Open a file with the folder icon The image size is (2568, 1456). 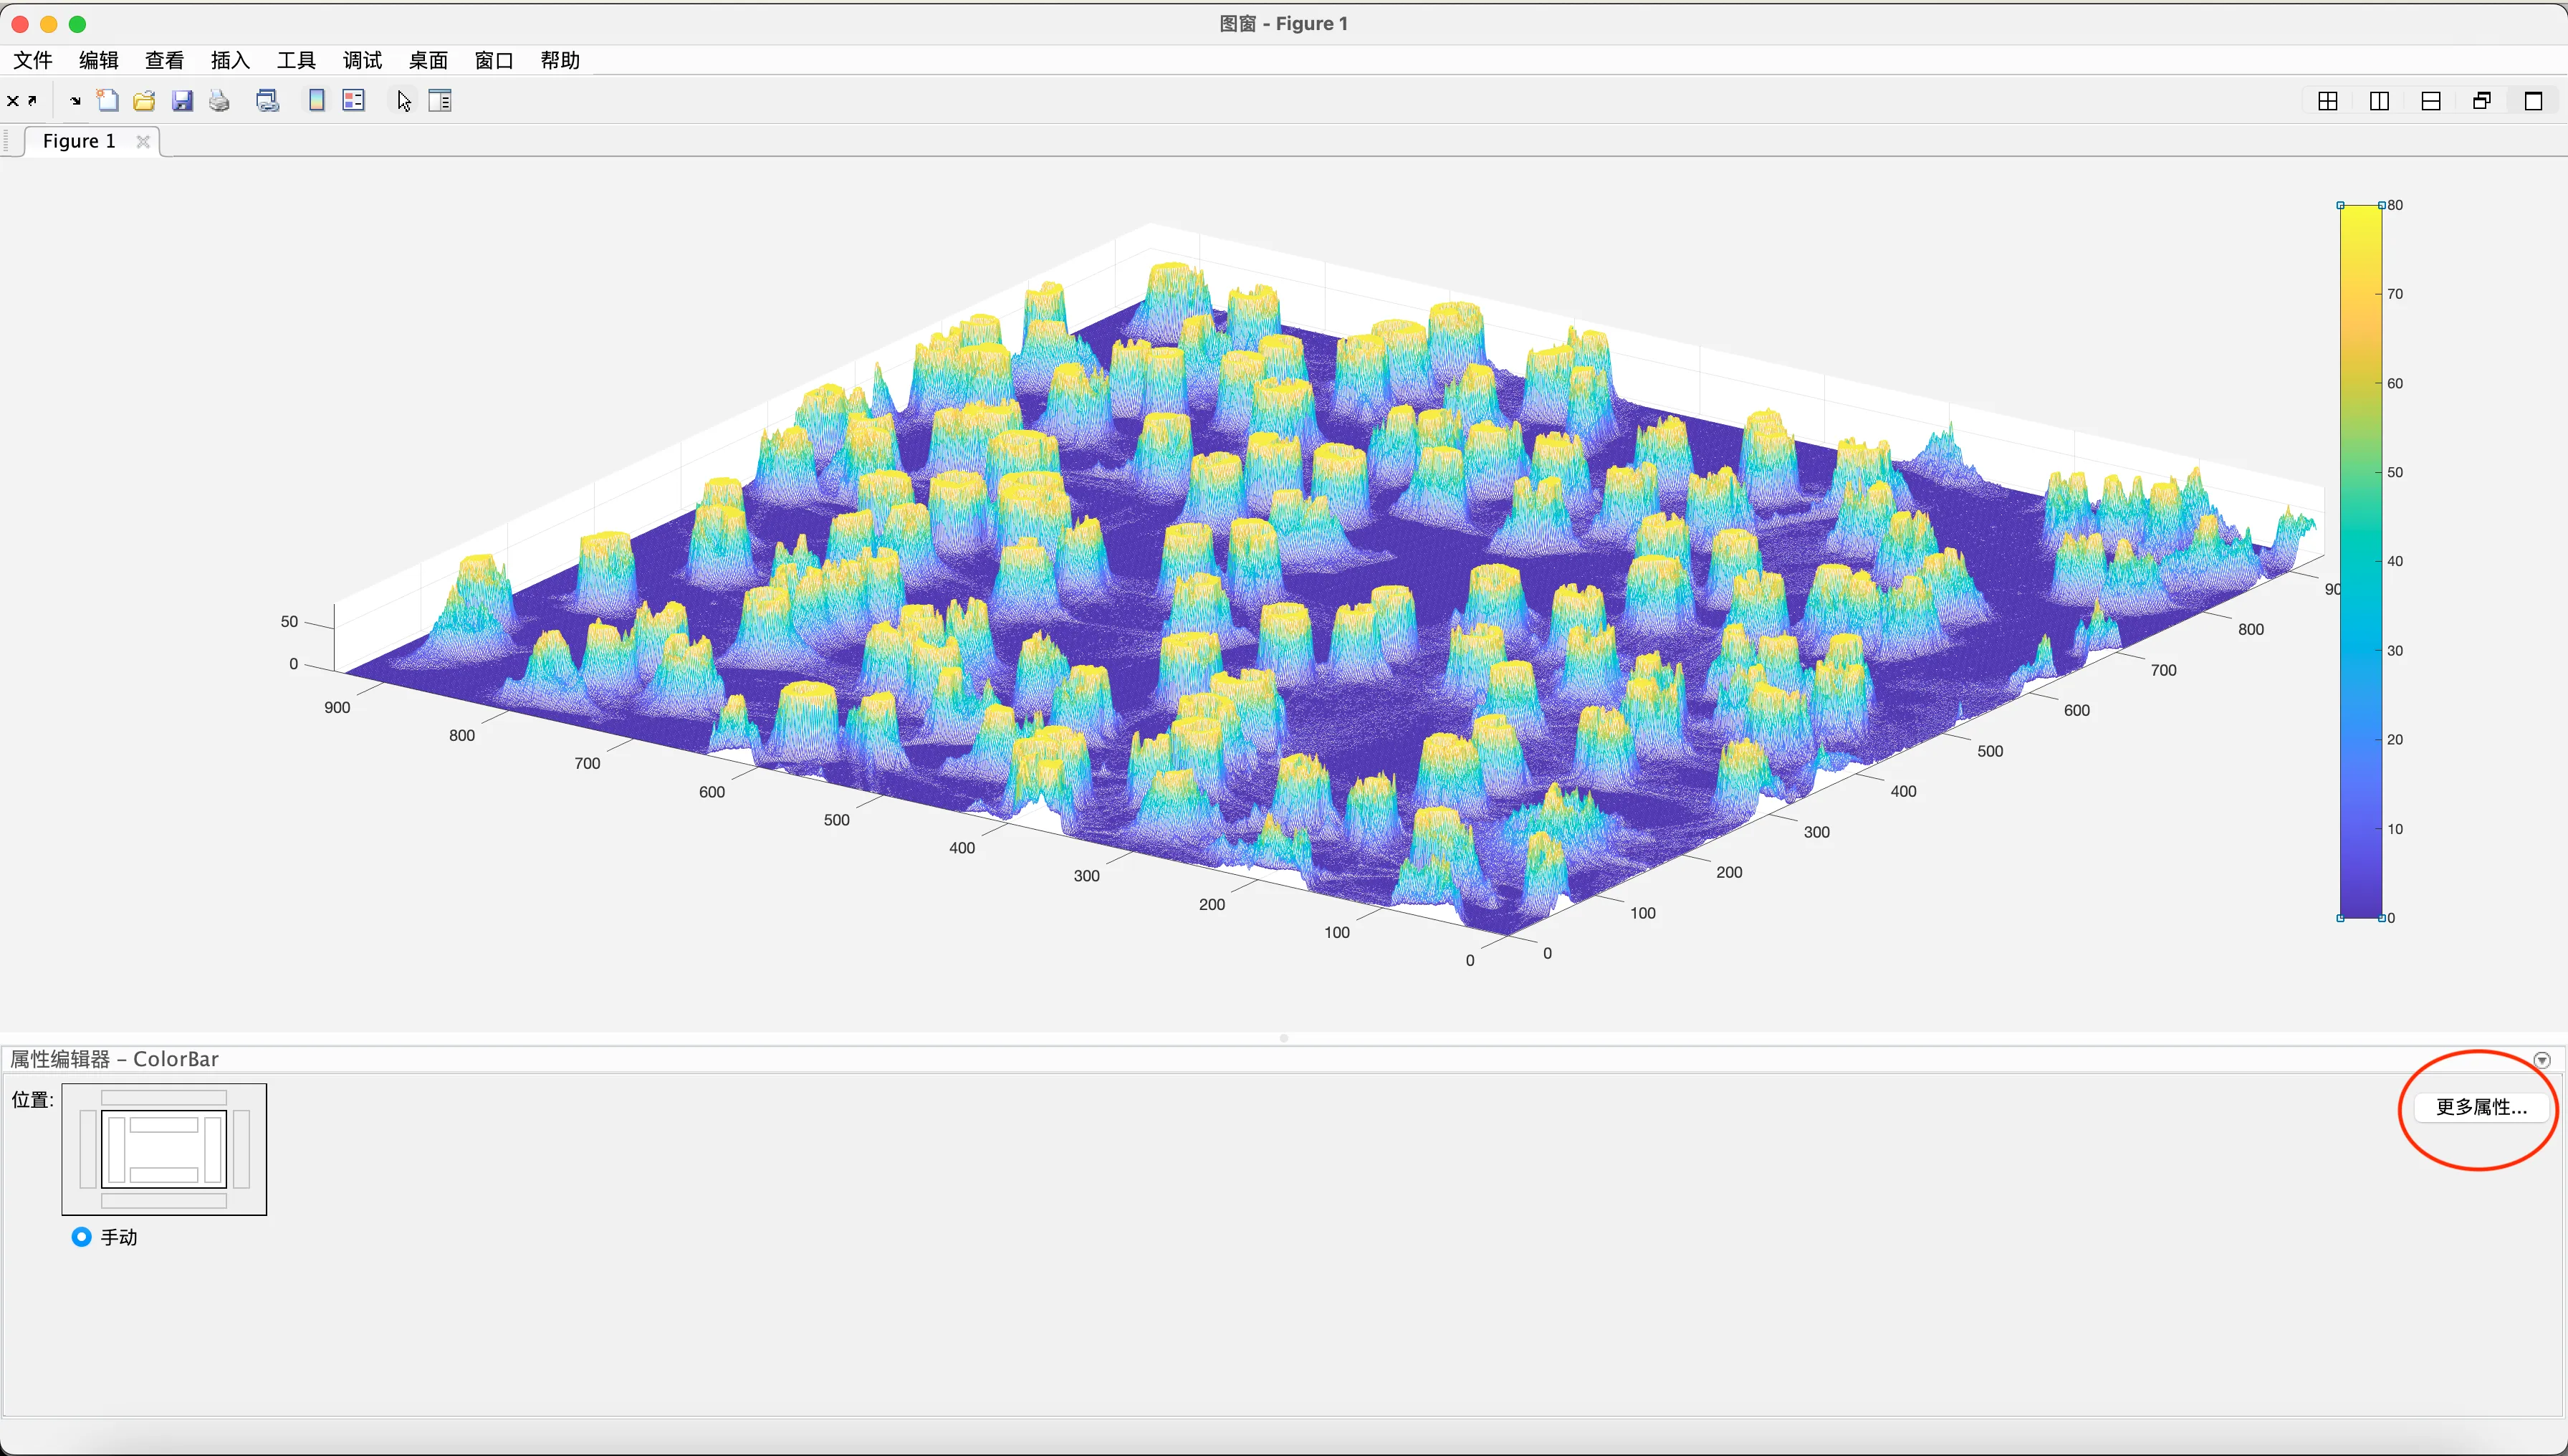coord(144,100)
